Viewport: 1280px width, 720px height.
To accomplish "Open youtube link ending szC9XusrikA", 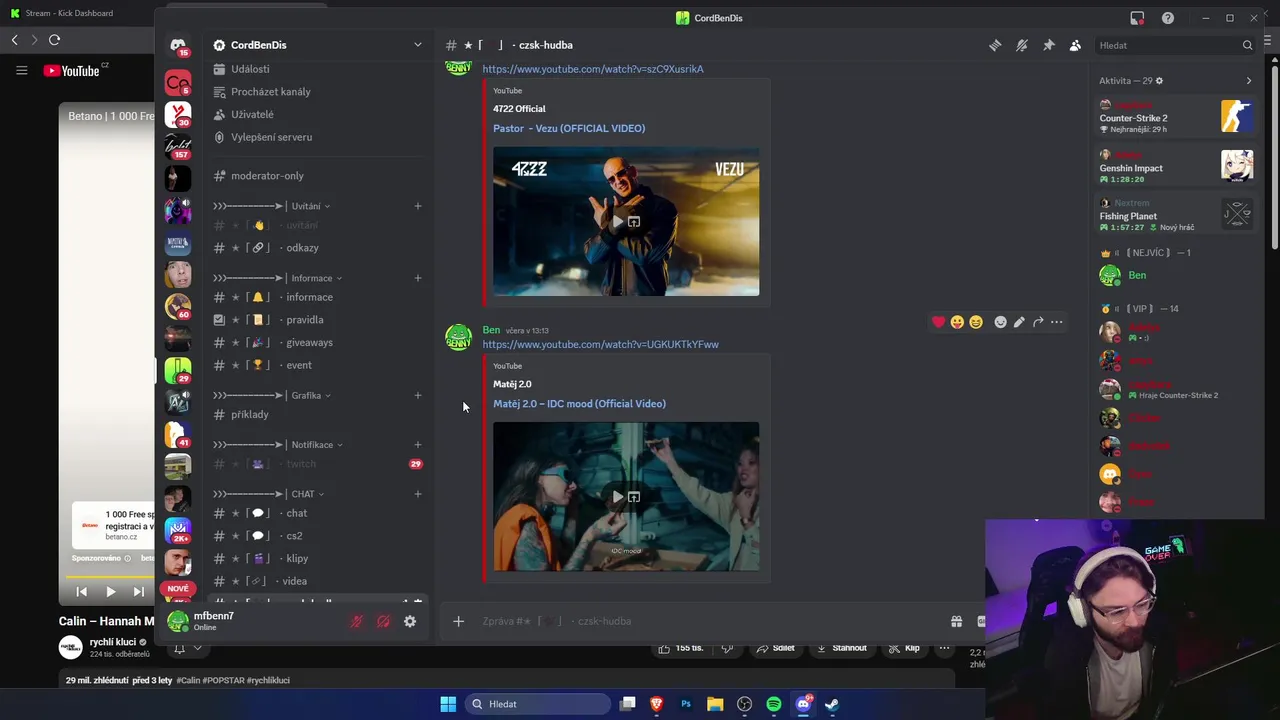I will [593, 69].
